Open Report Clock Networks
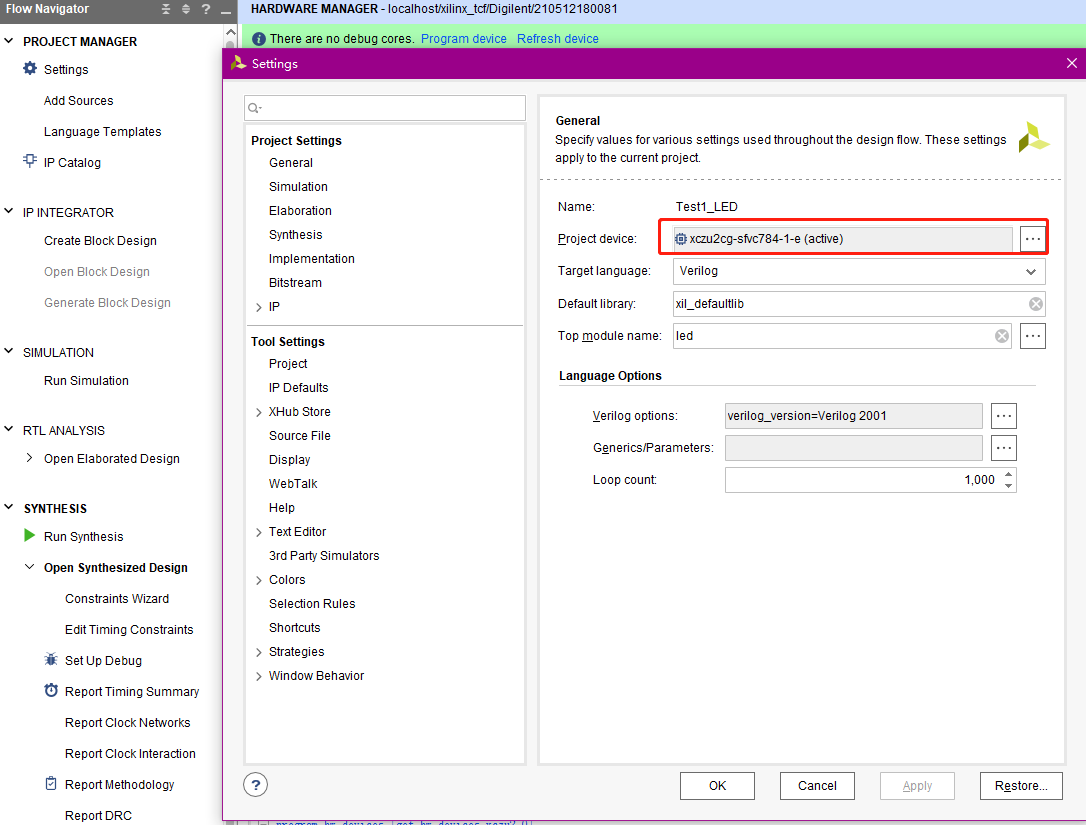The width and height of the screenshot is (1086, 825). pos(127,722)
